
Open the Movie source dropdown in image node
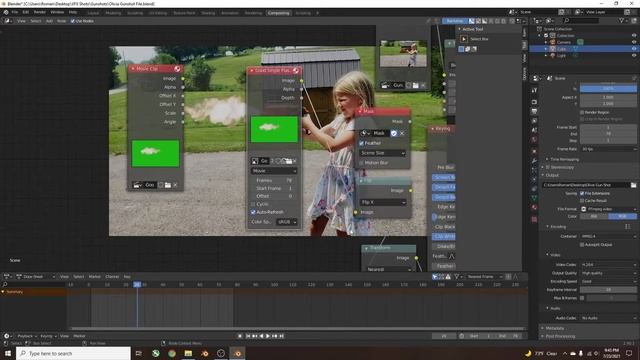[273, 171]
